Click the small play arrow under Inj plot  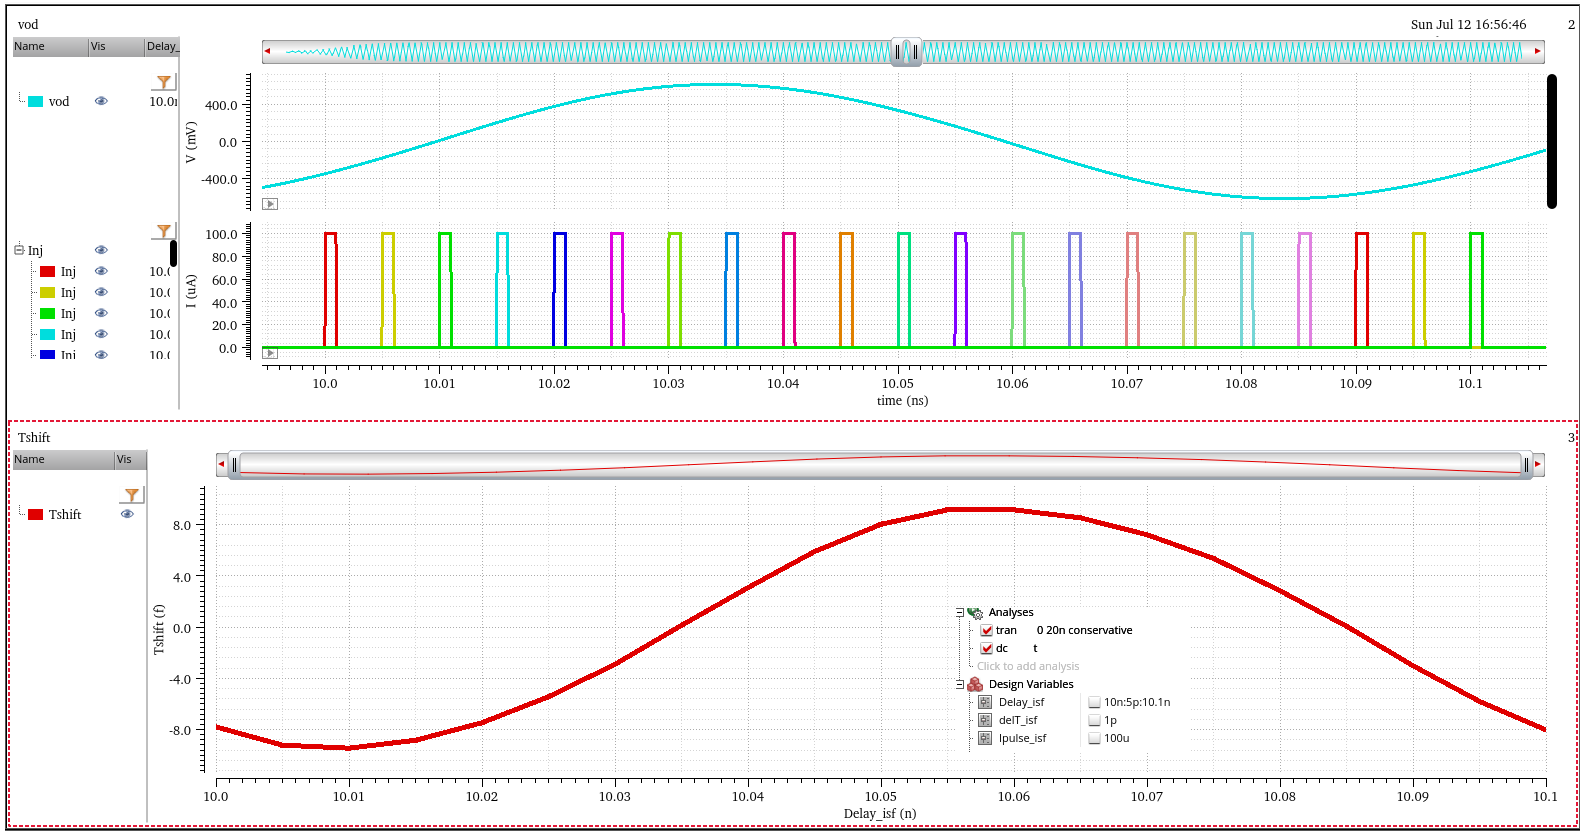(270, 353)
